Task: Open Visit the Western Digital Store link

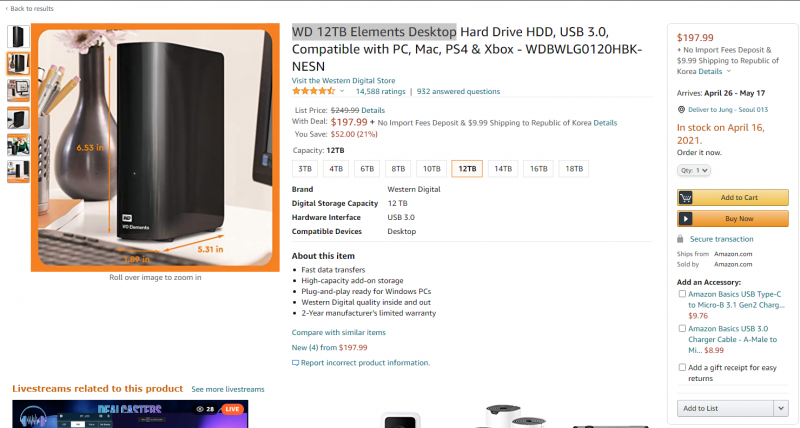Action: [x=343, y=81]
